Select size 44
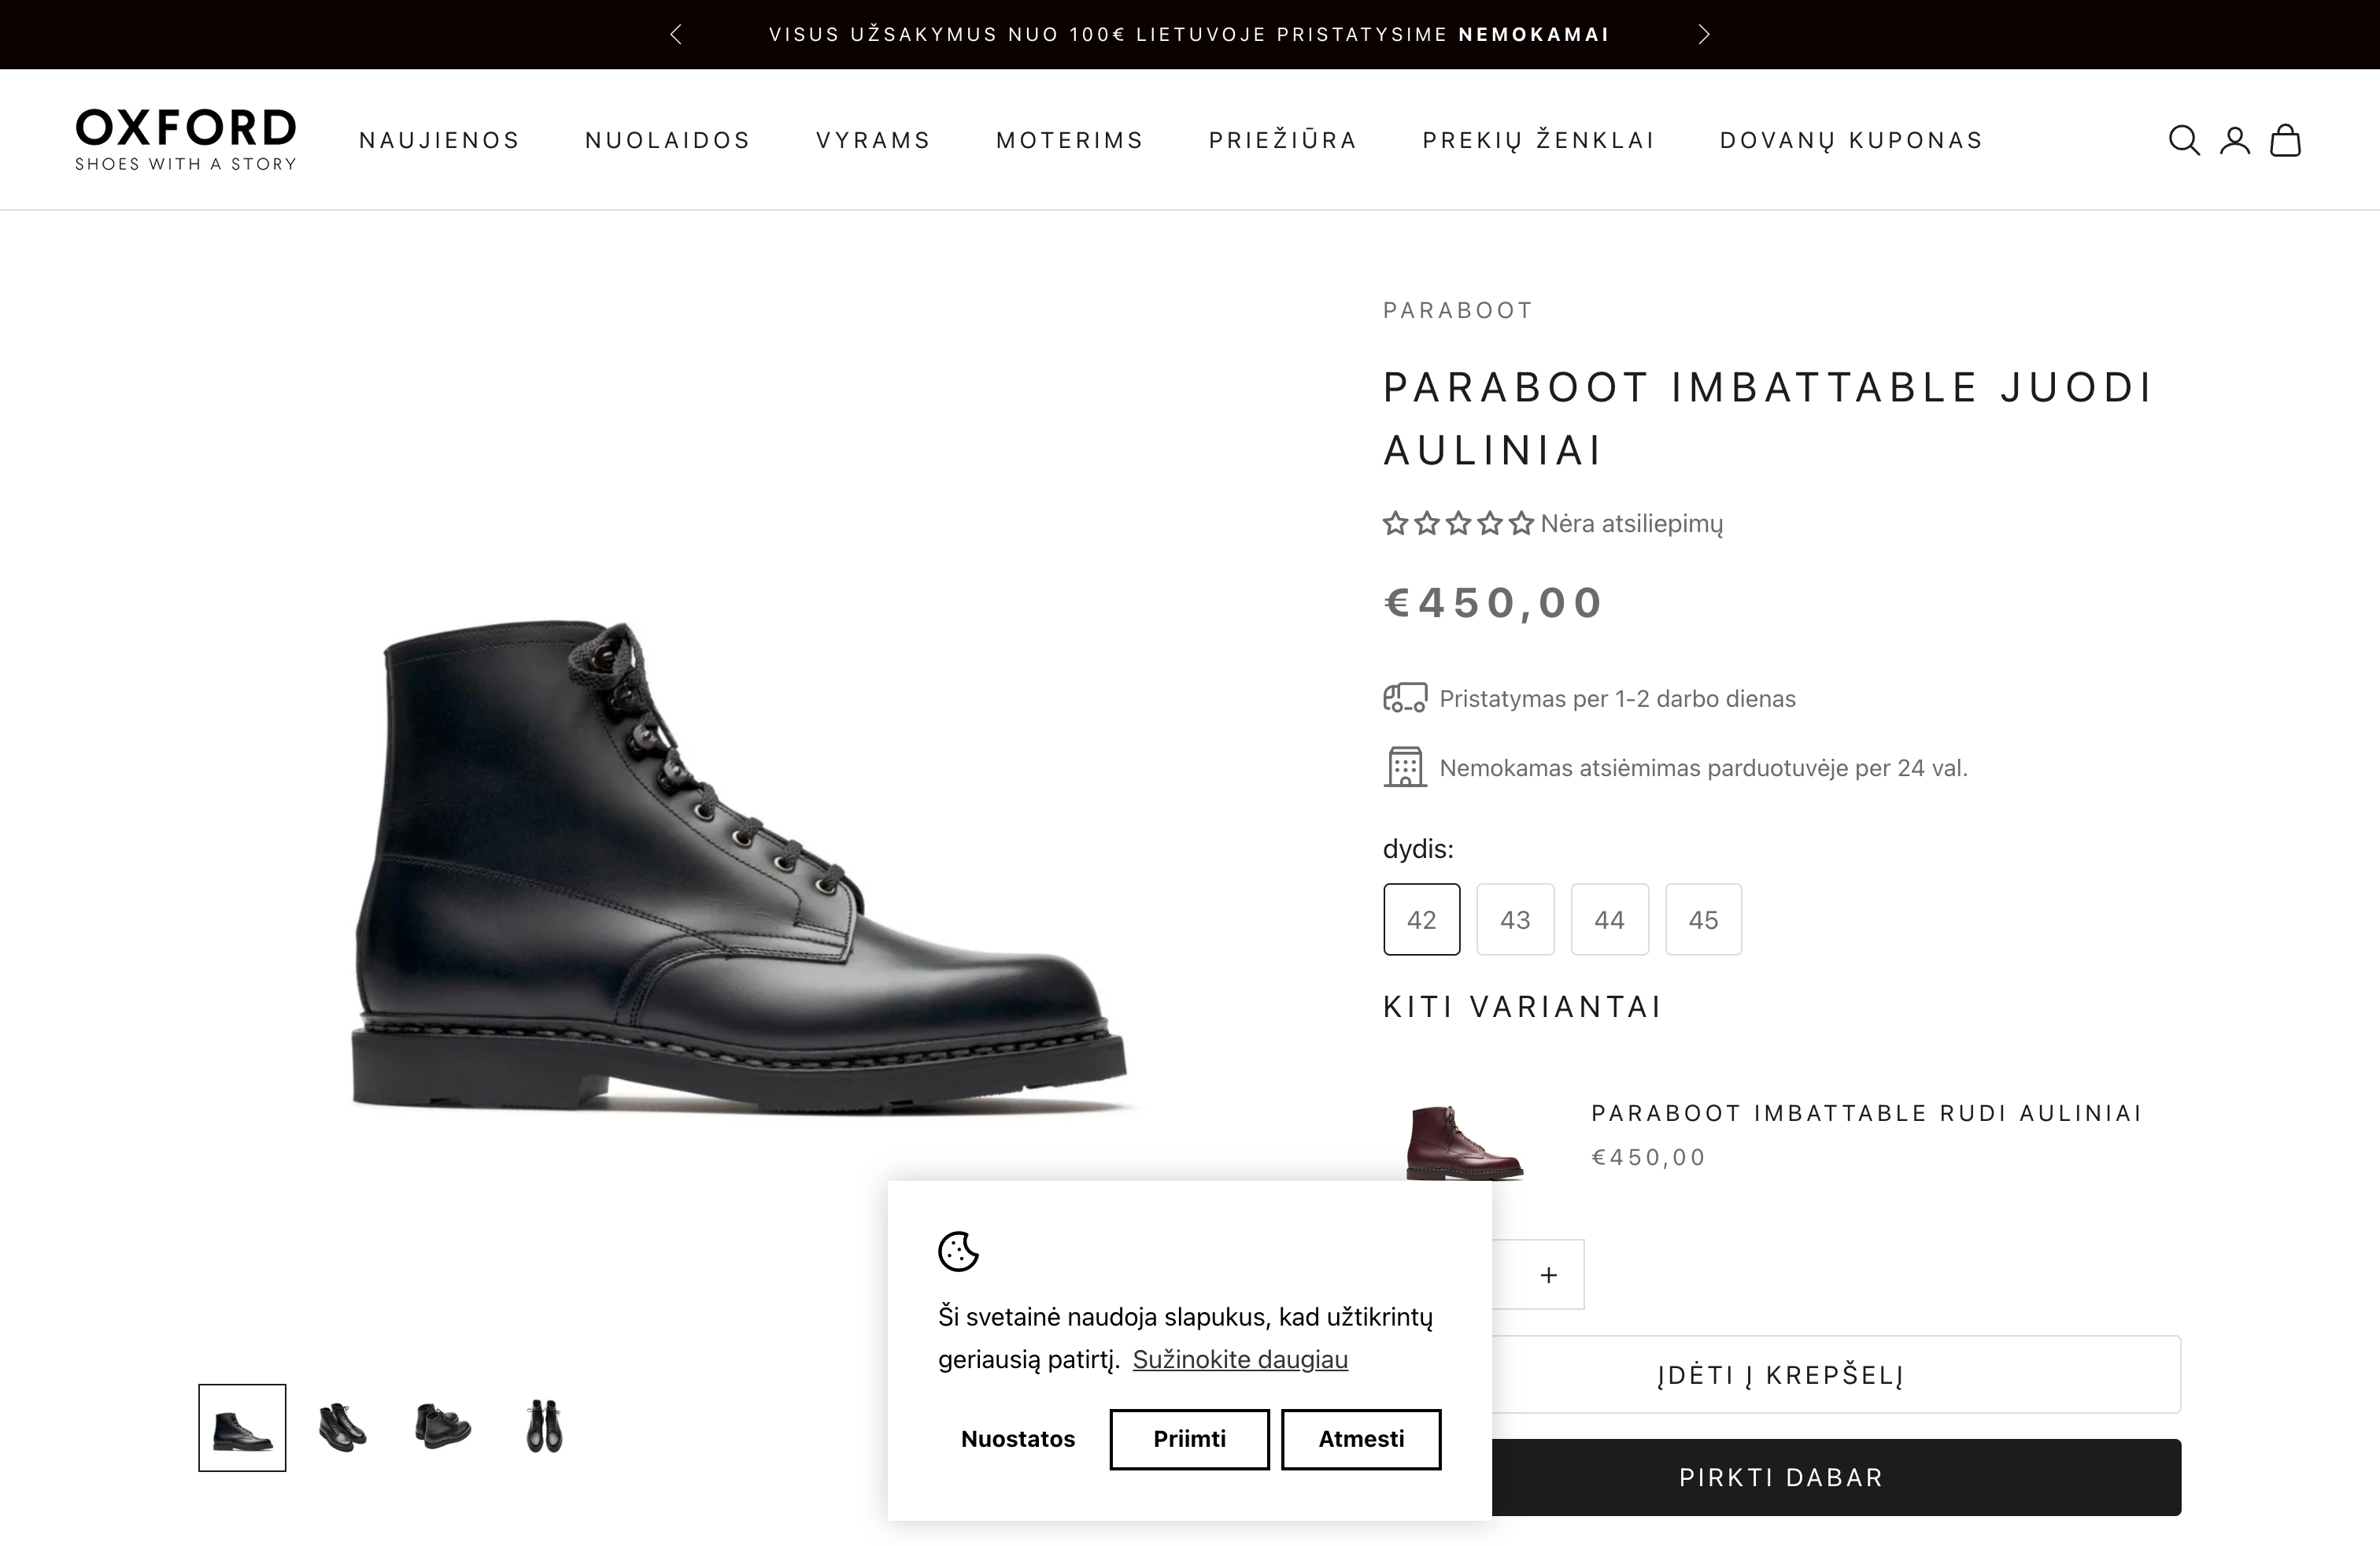This screenshot has width=2380, height=1546. click(x=1609, y=920)
